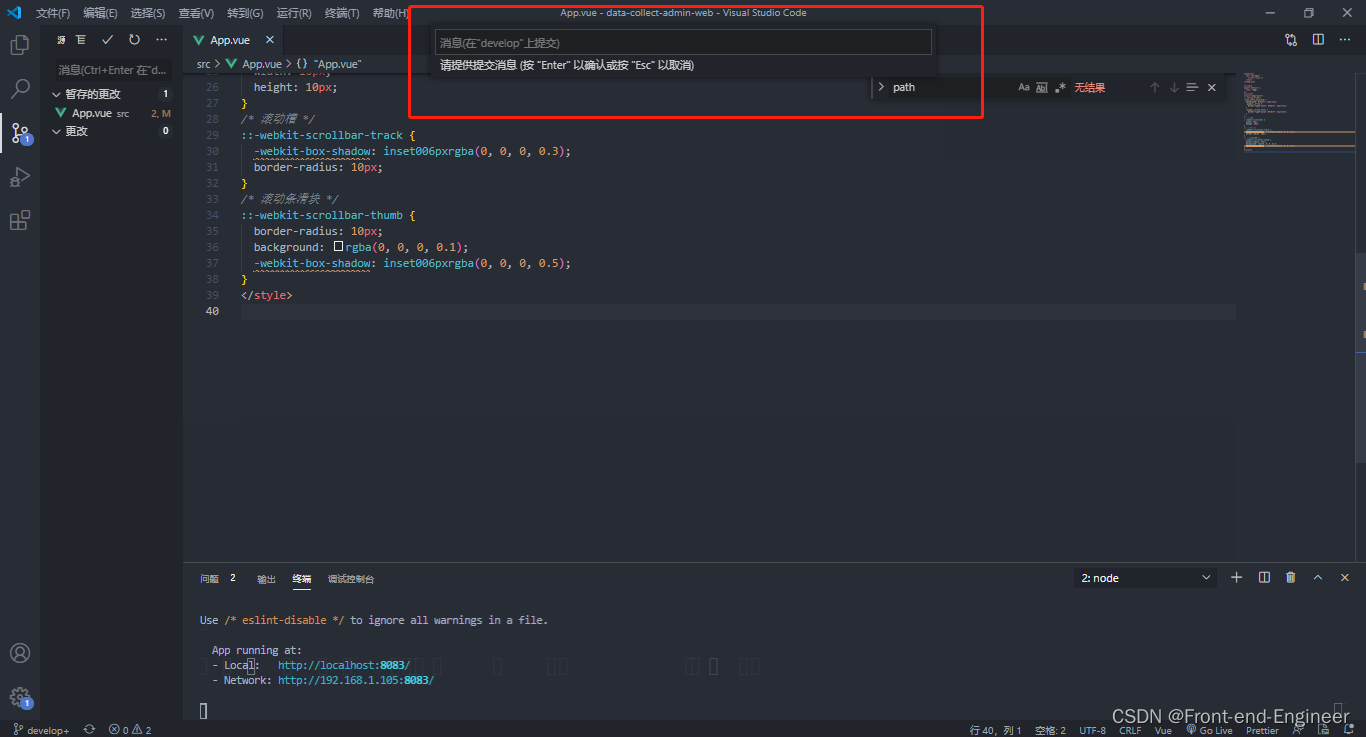Viewport: 1366px width, 737px height.
Task: Change the CRLF end of line setting
Action: click(1130, 730)
